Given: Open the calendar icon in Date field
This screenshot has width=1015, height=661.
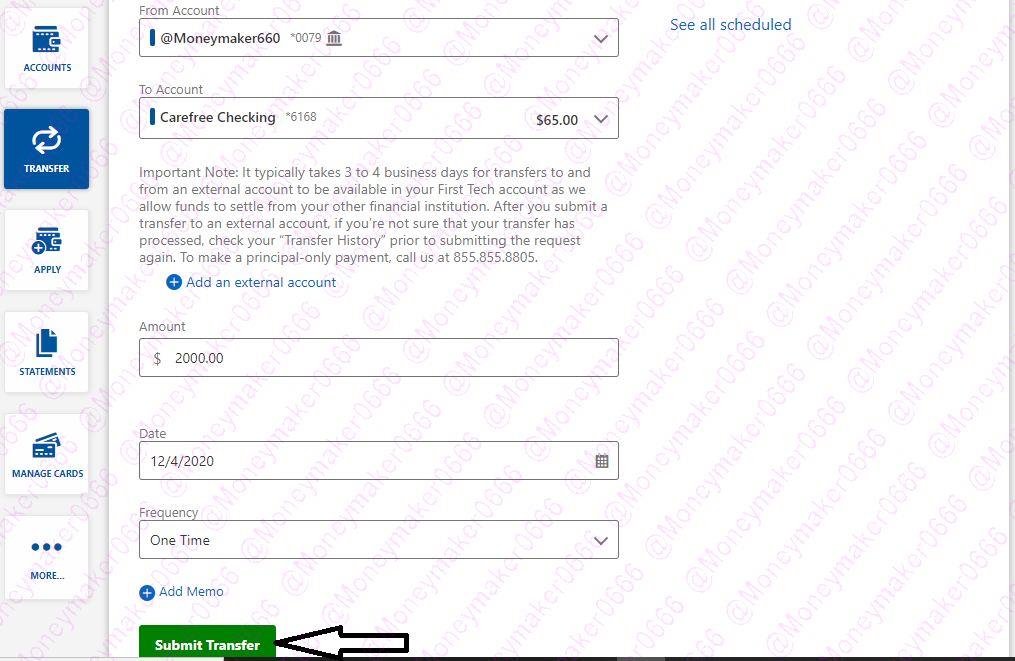Looking at the screenshot, I should (602, 461).
